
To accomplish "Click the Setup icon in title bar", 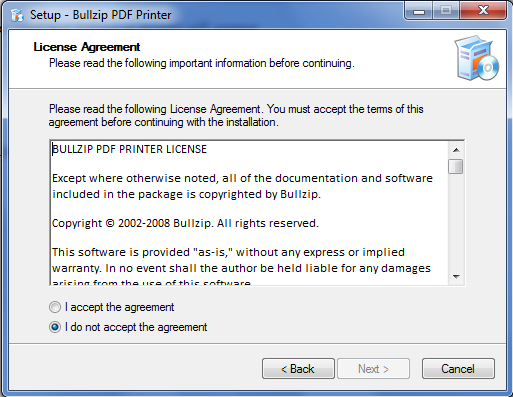I will click(x=17, y=15).
